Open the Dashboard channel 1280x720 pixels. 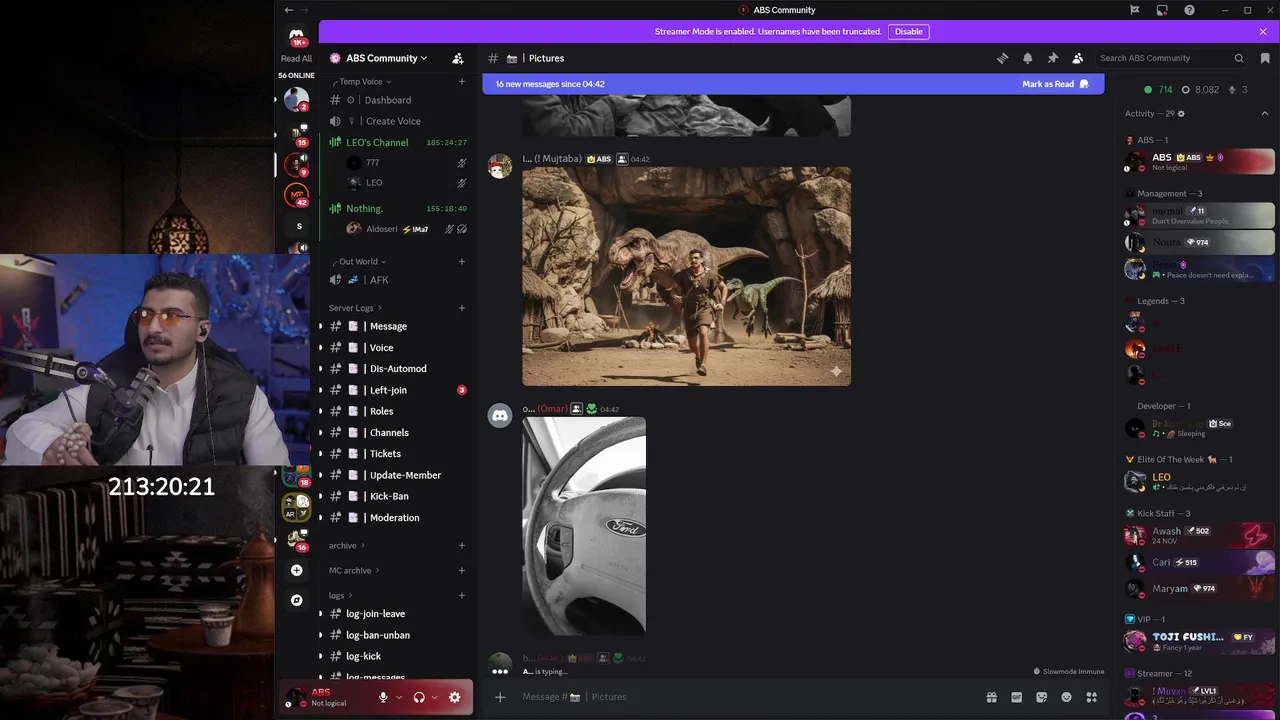(x=397, y=100)
